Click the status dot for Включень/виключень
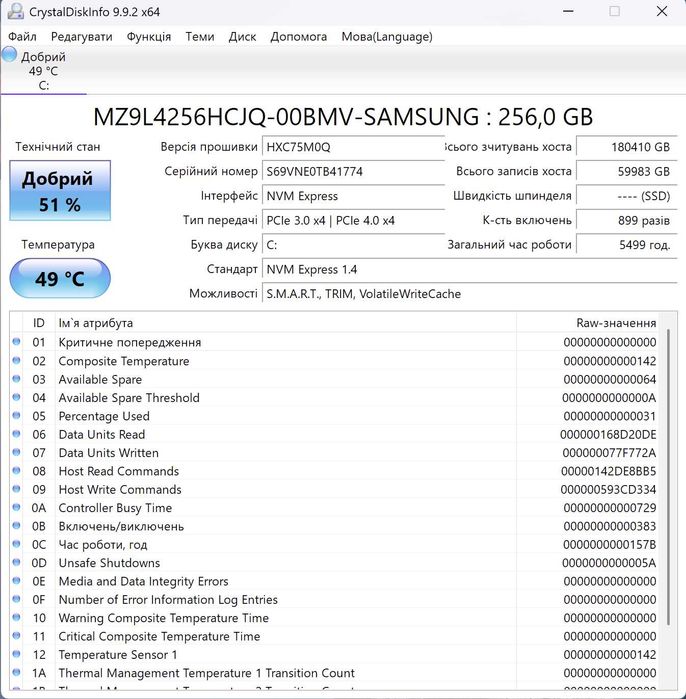The width and height of the screenshot is (686, 699). [16, 526]
